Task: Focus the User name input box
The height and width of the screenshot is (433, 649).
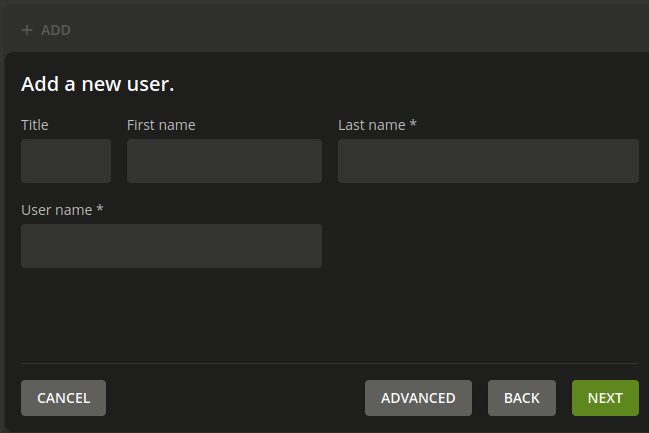Action: pos(171,246)
